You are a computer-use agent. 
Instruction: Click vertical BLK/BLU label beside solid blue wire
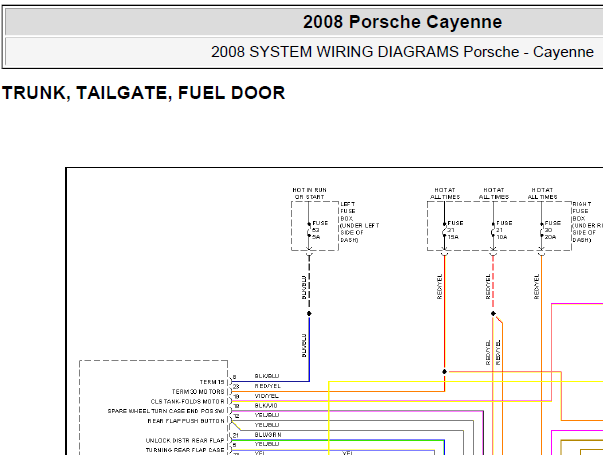[304, 345]
